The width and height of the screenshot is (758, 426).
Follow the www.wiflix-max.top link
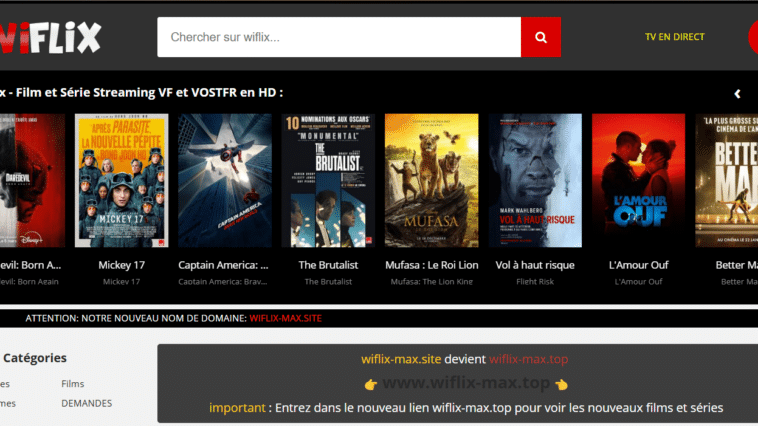click(466, 383)
